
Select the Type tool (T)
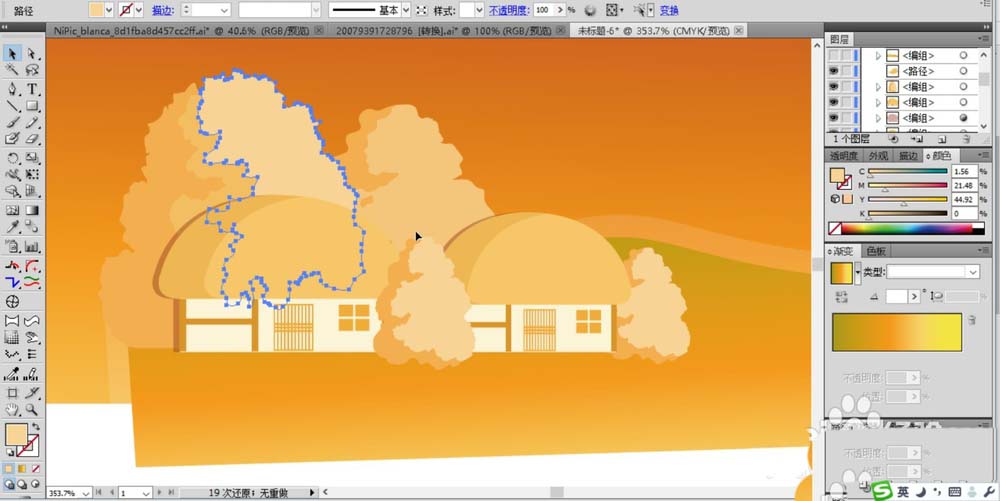[x=32, y=89]
